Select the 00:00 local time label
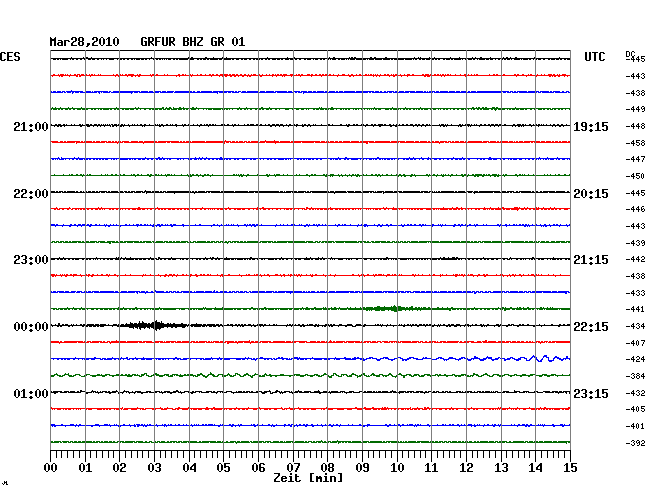650x494 pixels. (31, 327)
